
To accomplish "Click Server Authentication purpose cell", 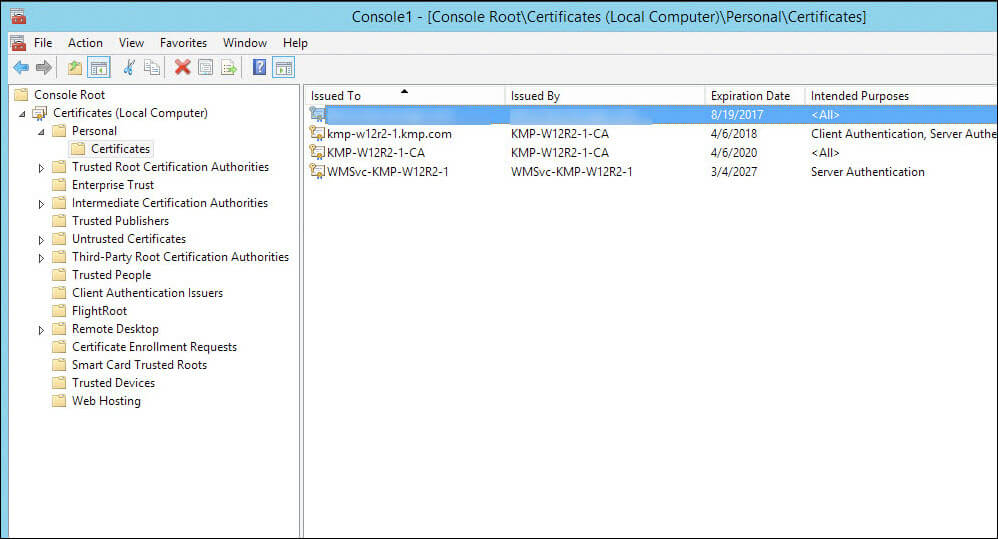I will (x=868, y=172).
